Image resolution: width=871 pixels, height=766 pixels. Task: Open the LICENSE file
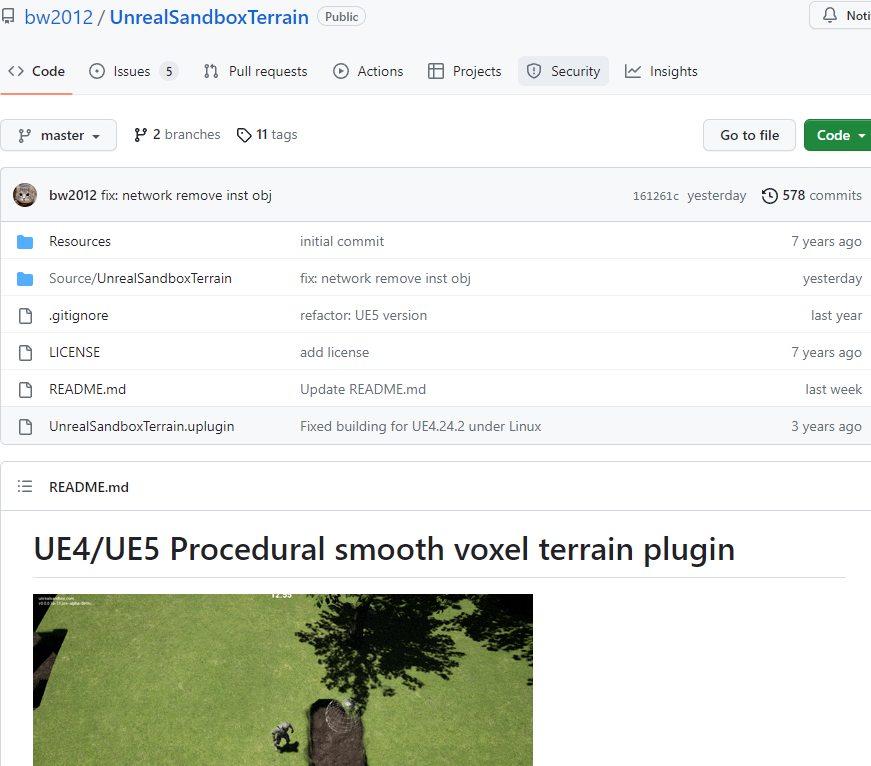(x=74, y=352)
